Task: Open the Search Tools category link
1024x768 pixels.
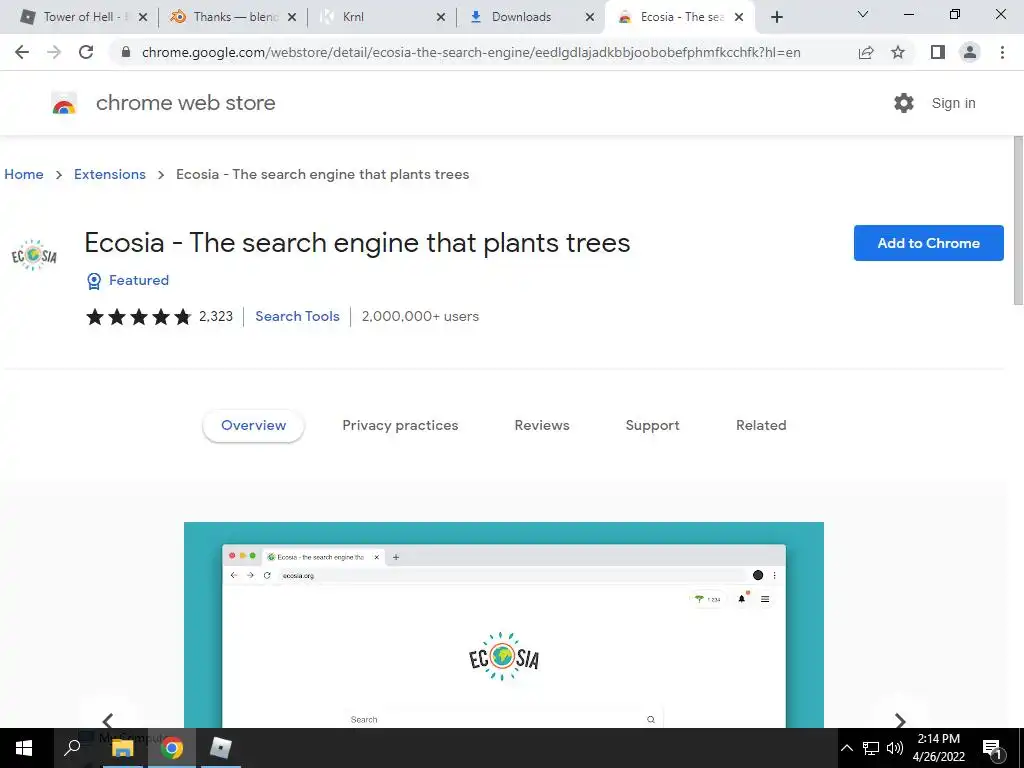Action: [297, 316]
